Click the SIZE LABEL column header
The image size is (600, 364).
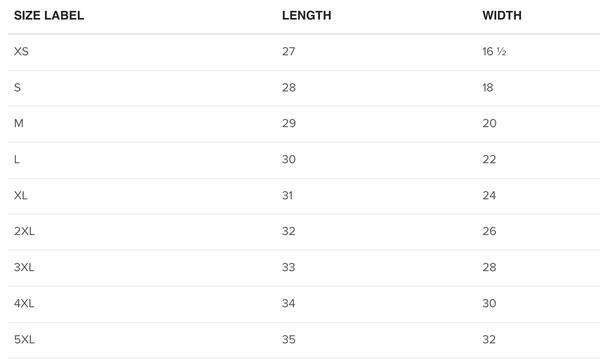(49, 15)
